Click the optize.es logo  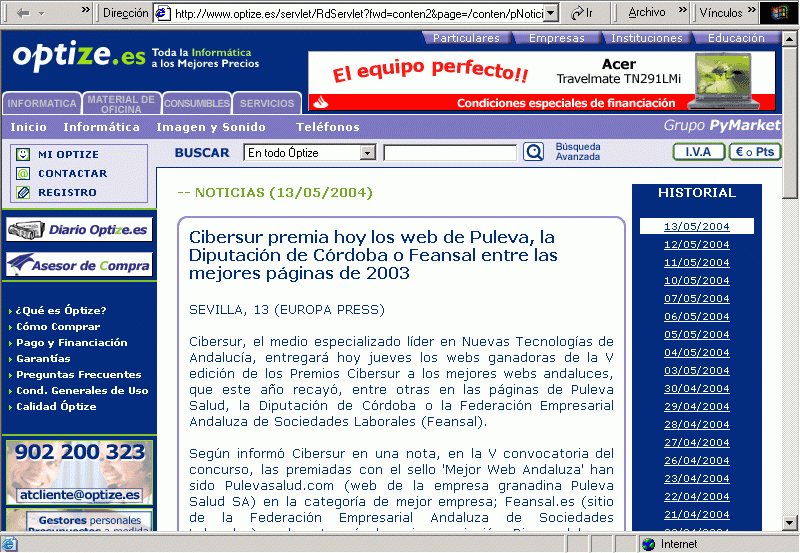coord(79,56)
